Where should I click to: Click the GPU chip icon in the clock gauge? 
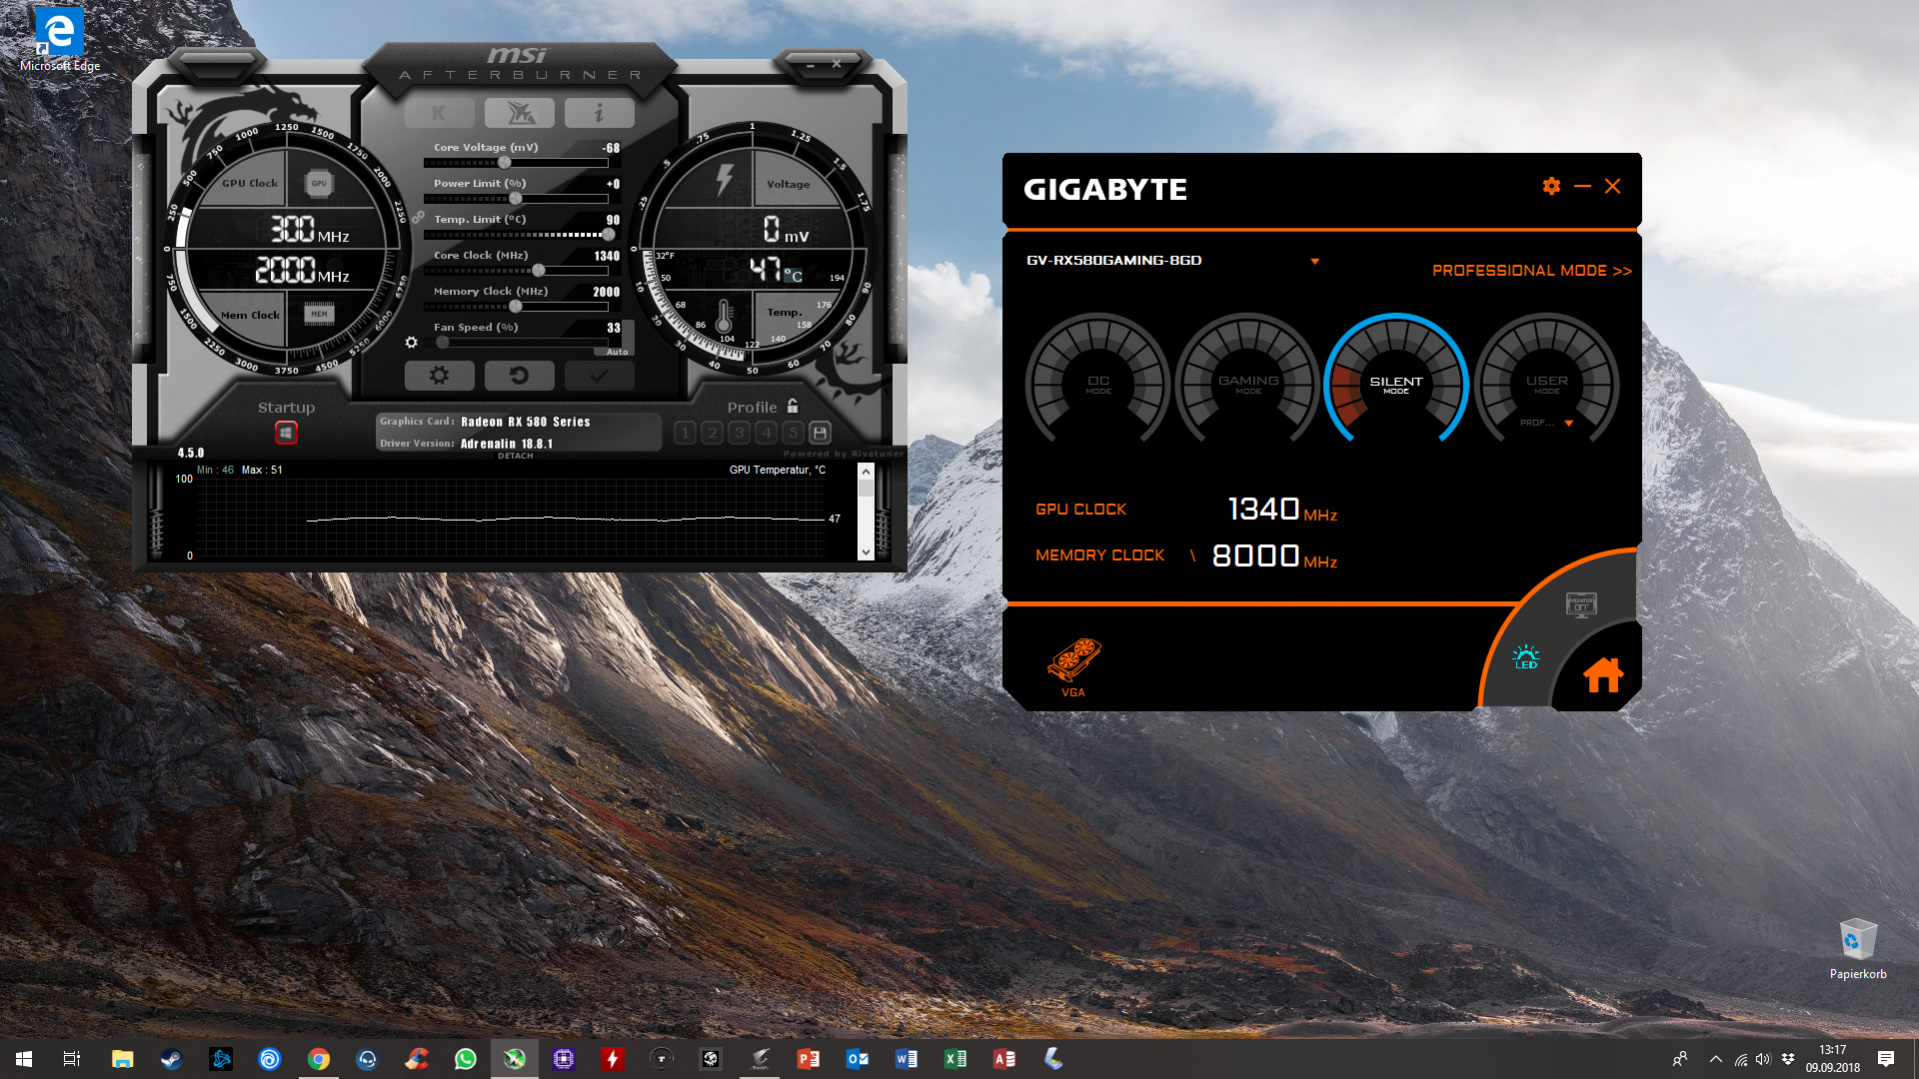pos(319,183)
